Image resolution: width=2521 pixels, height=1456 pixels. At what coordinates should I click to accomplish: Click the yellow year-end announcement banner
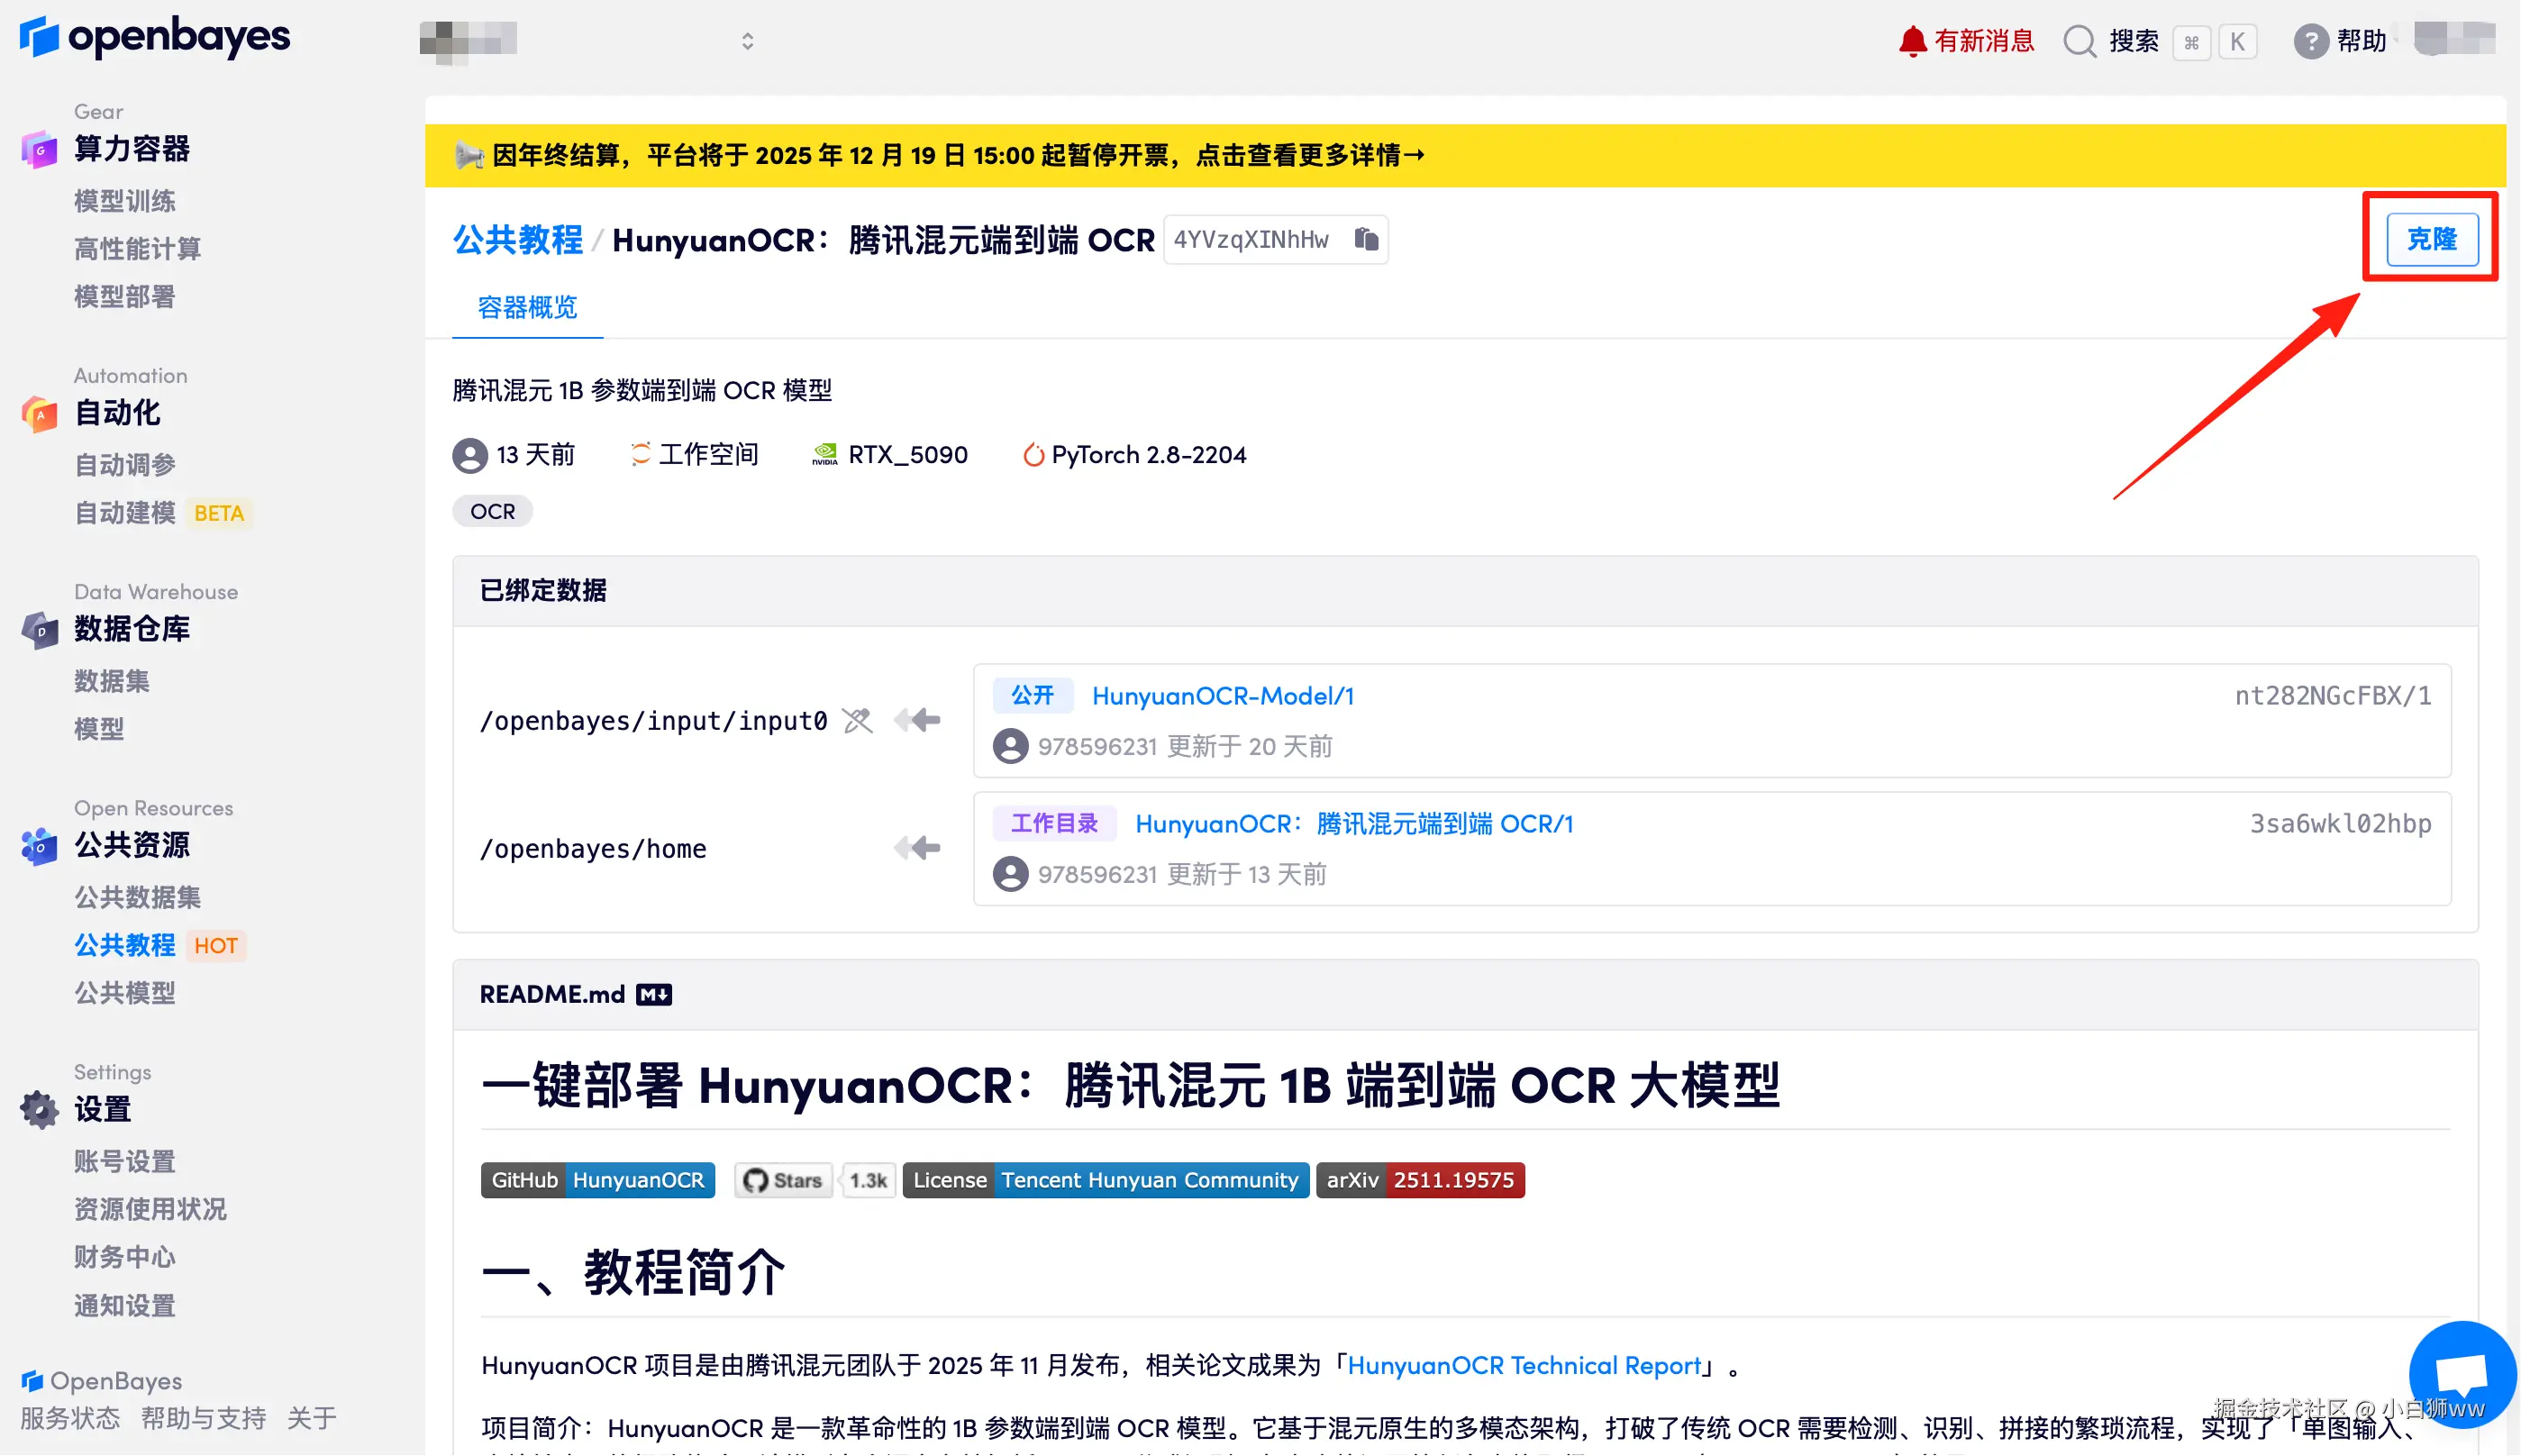pos(957,155)
